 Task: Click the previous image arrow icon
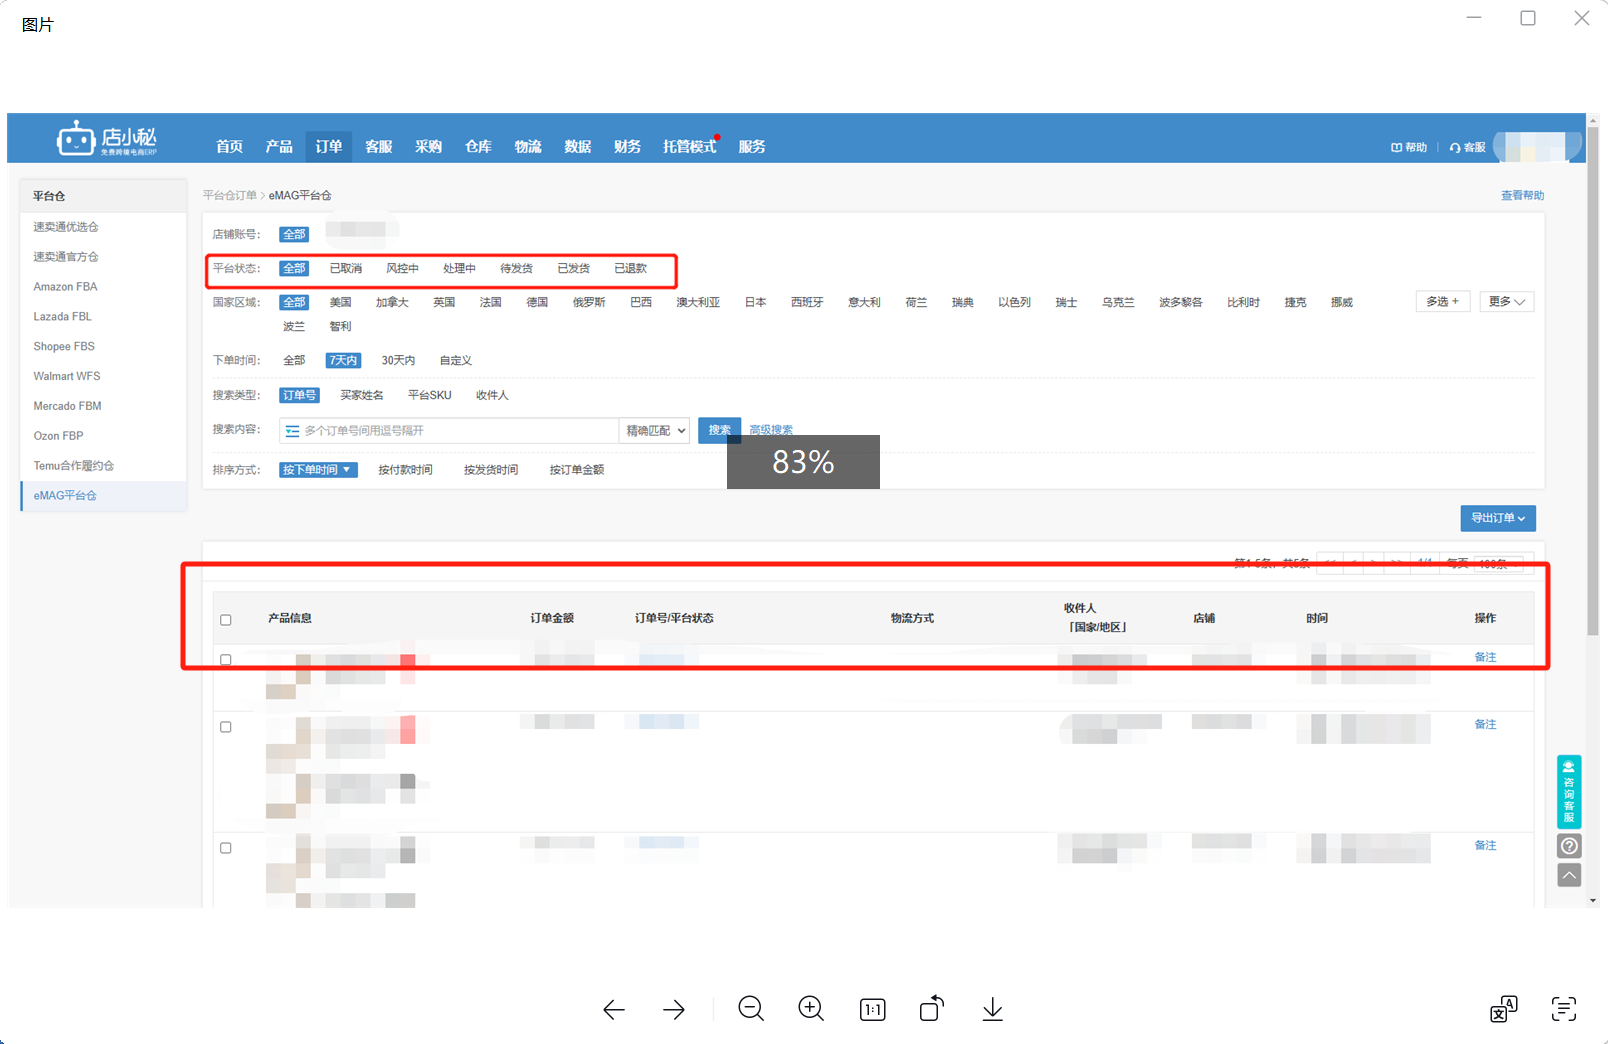(x=614, y=1010)
